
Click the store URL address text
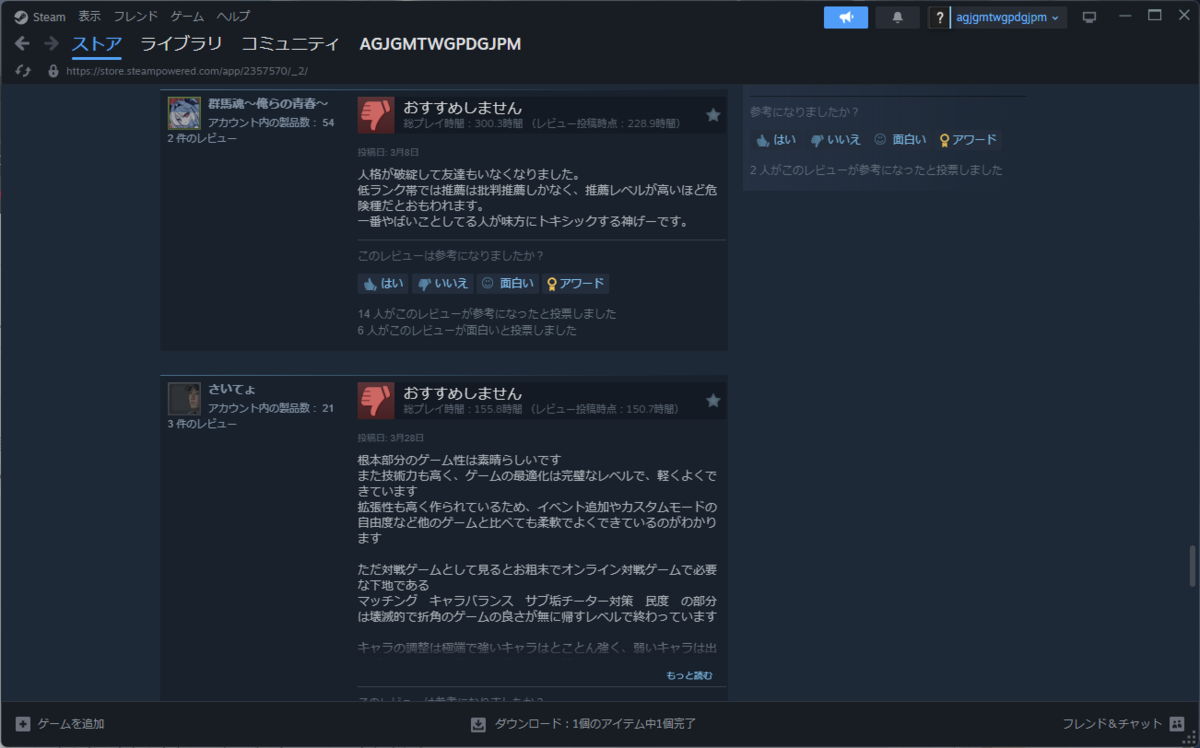187,71
